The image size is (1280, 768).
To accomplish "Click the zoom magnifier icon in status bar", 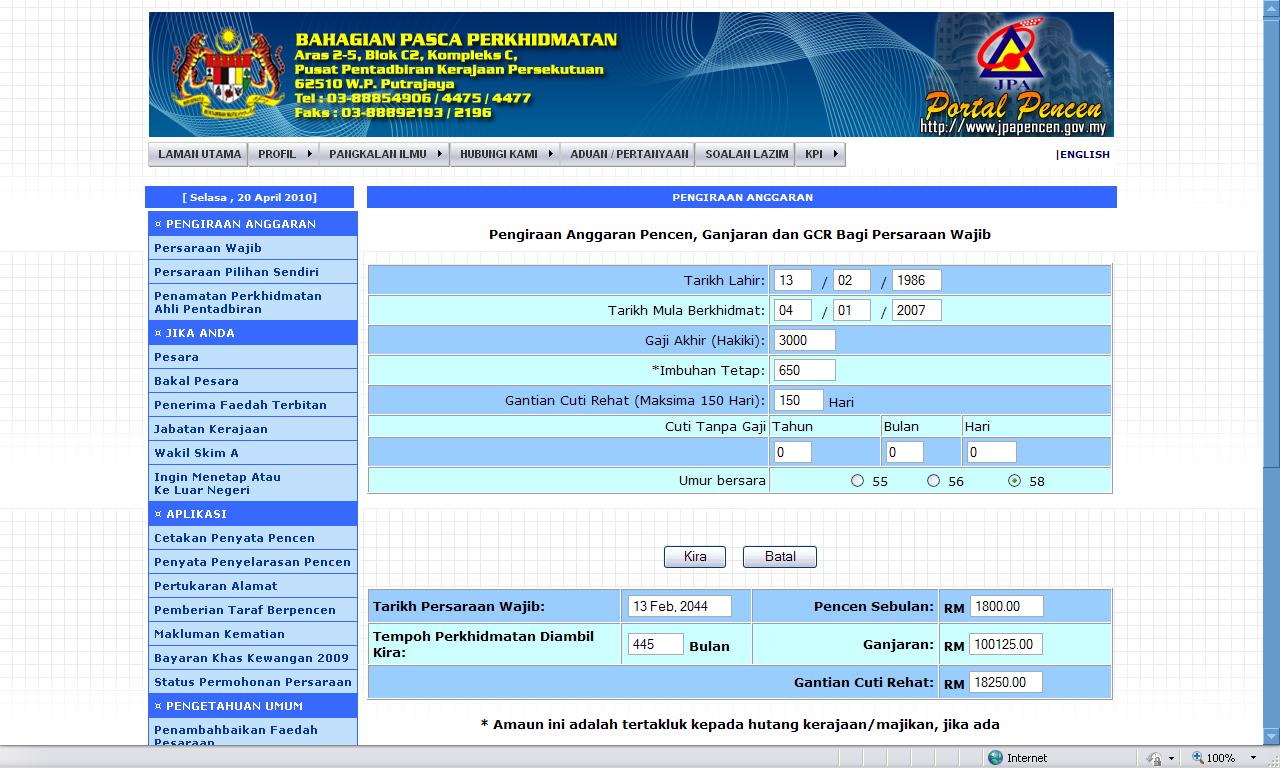I will (1198, 758).
